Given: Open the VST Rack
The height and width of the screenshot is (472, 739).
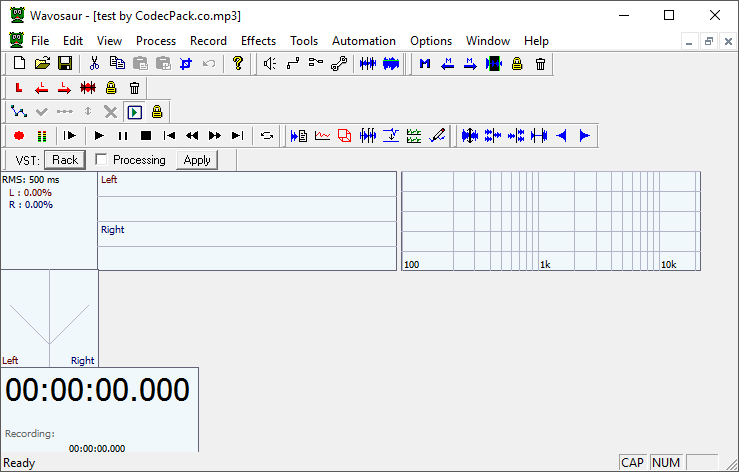Looking at the screenshot, I should click(65, 160).
